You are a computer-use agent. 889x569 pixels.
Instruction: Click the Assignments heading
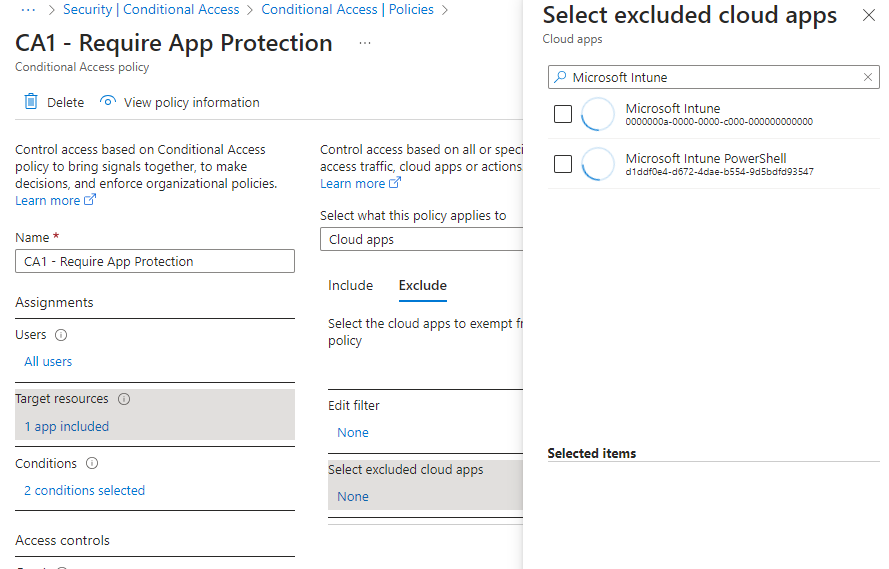click(54, 302)
